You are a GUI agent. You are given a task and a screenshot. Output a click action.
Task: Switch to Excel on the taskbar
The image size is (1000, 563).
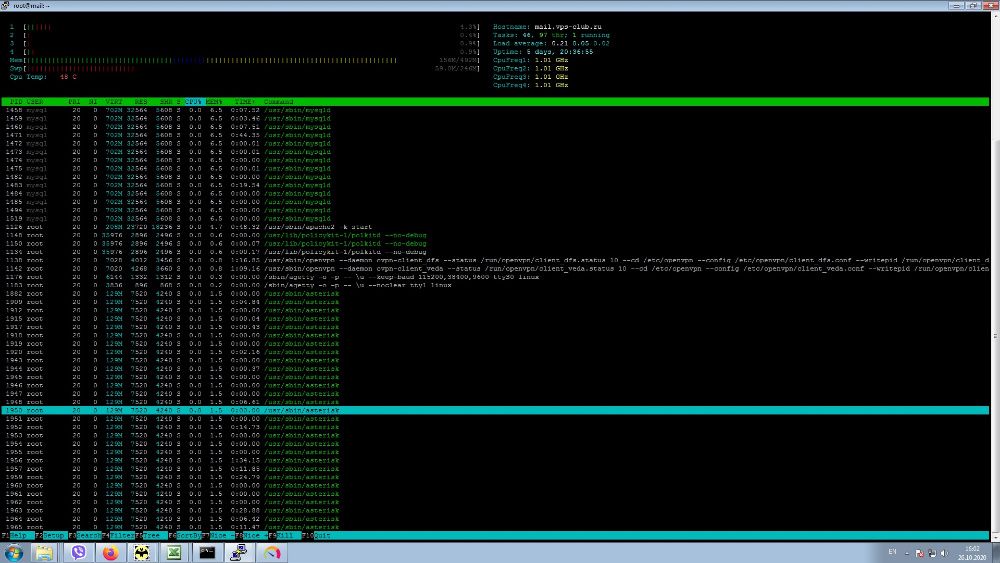(173, 552)
